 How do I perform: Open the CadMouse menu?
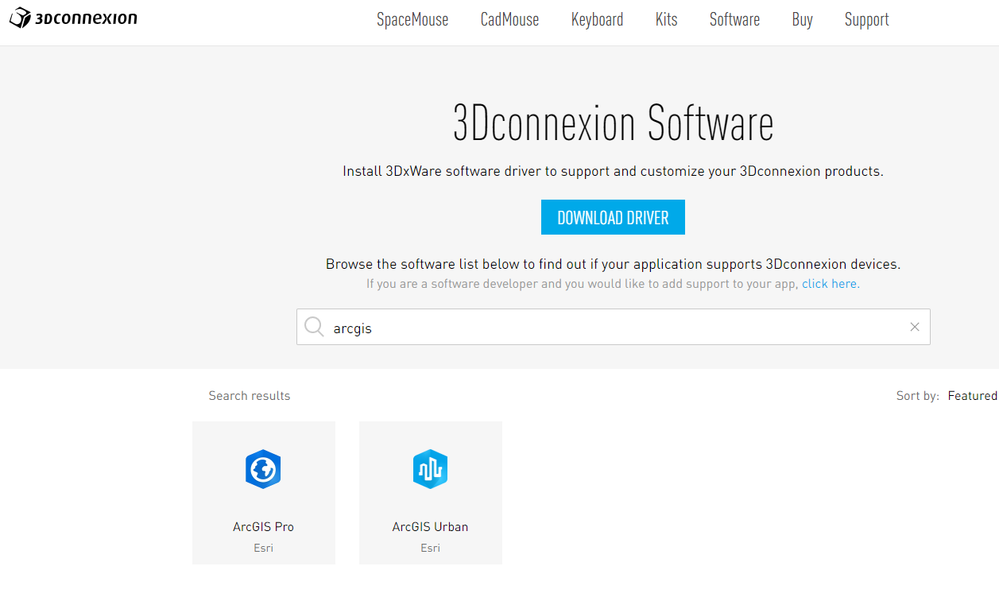(509, 20)
